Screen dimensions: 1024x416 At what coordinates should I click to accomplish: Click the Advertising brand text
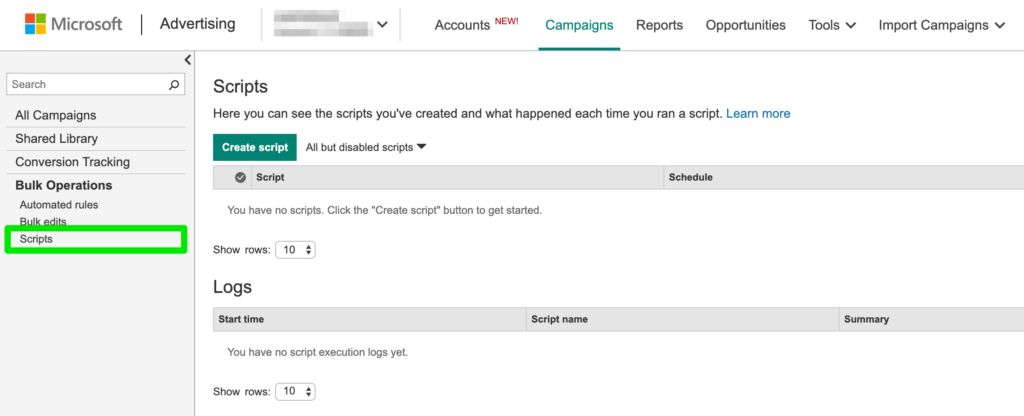click(x=197, y=24)
